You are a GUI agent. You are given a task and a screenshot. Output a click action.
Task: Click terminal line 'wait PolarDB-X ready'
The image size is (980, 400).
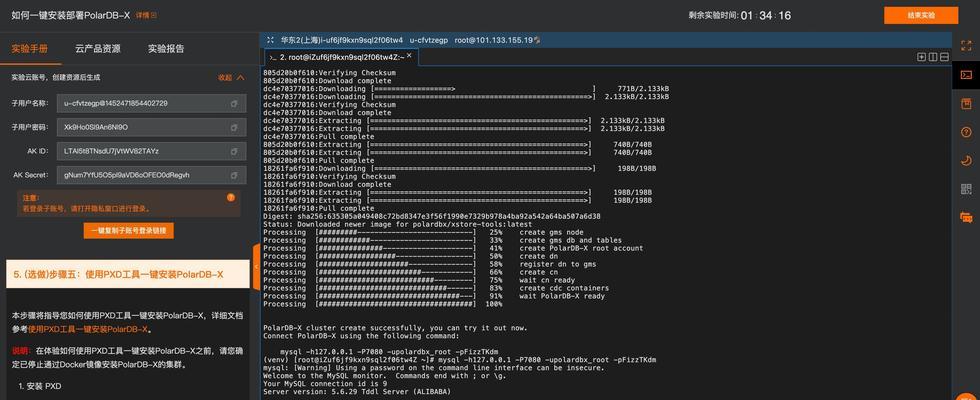[562, 296]
